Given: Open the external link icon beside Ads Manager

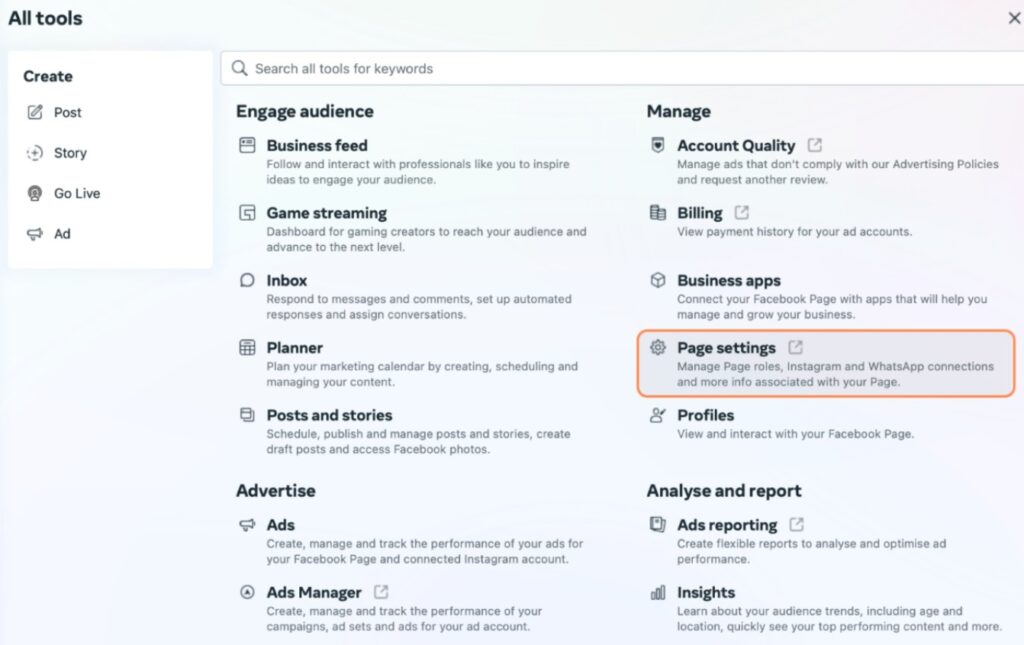Looking at the screenshot, I should pyautogui.click(x=381, y=592).
